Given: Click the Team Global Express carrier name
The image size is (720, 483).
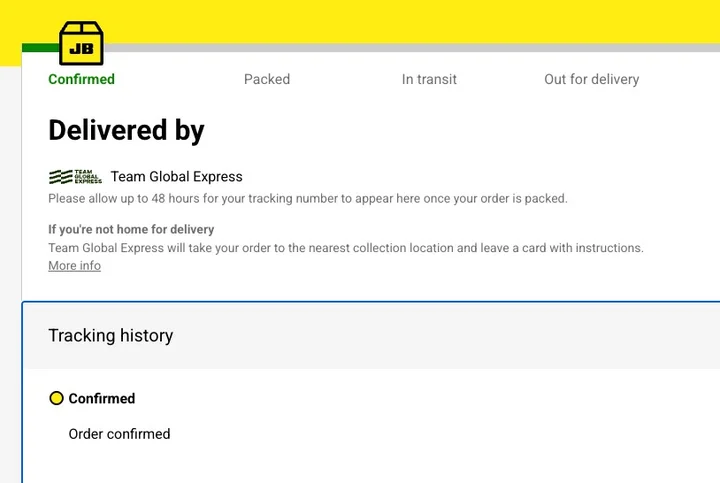Looking at the screenshot, I should 176,177.
